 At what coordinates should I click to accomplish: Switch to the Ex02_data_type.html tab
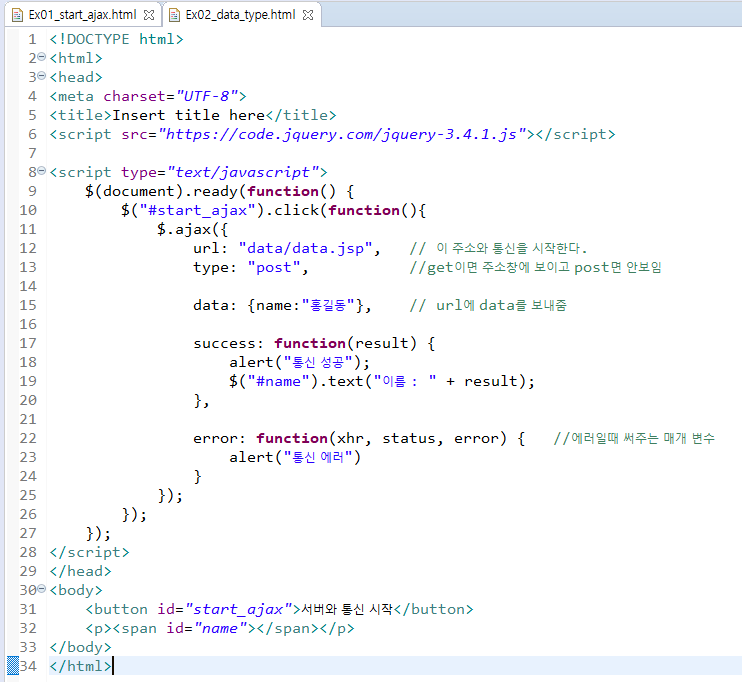(240, 15)
